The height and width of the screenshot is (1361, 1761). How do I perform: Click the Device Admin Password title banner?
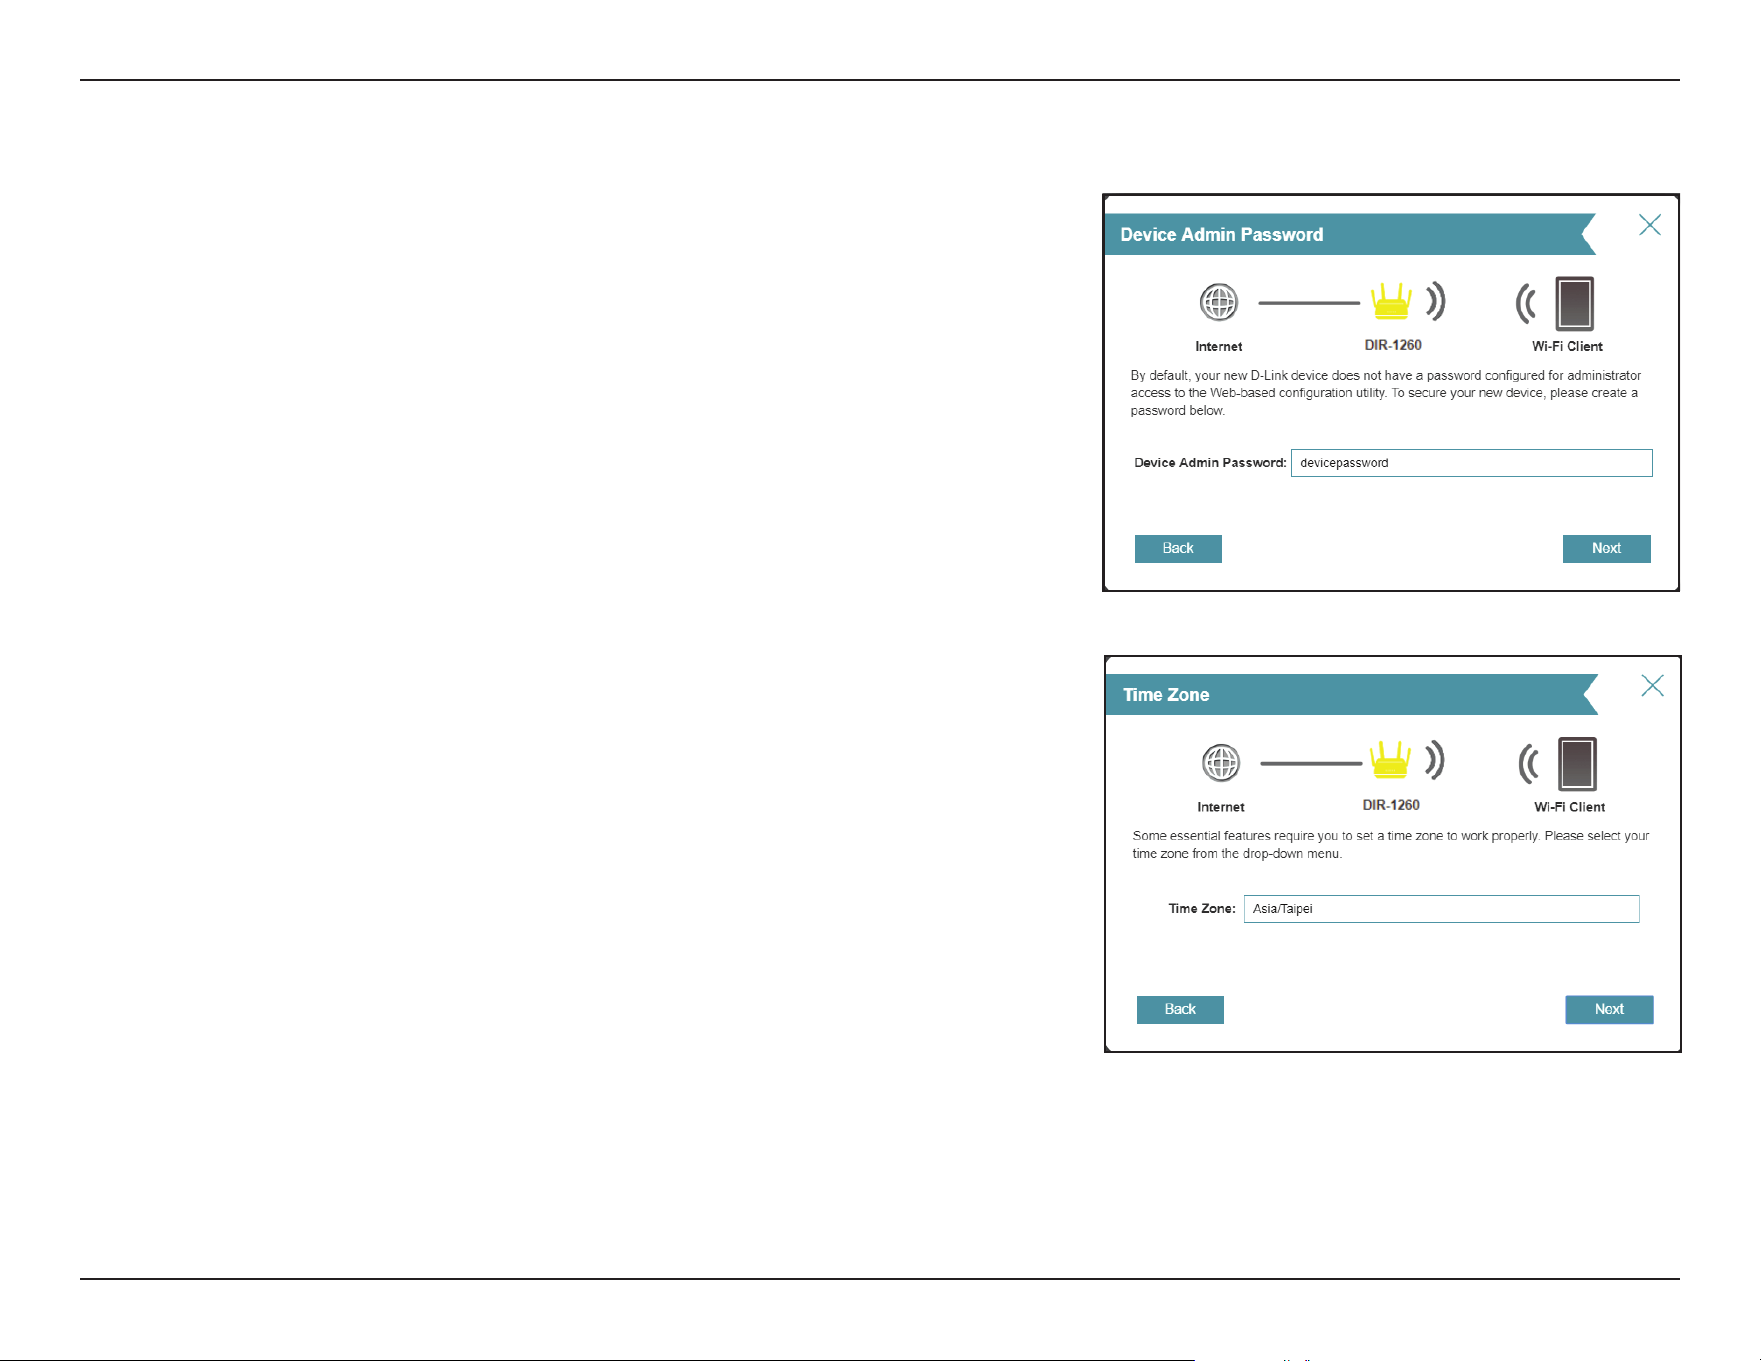pyautogui.click(x=1350, y=235)
